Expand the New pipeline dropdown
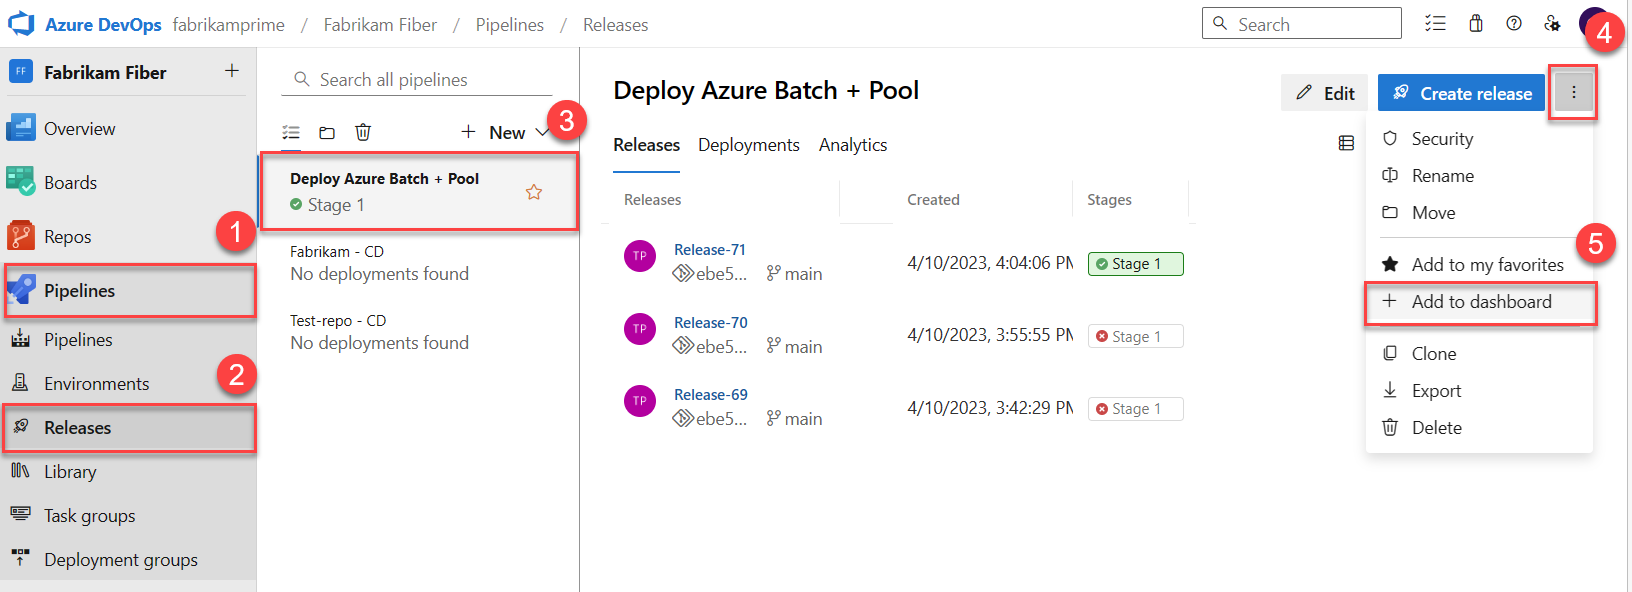 pyautogui.click(x=541, y=132)
